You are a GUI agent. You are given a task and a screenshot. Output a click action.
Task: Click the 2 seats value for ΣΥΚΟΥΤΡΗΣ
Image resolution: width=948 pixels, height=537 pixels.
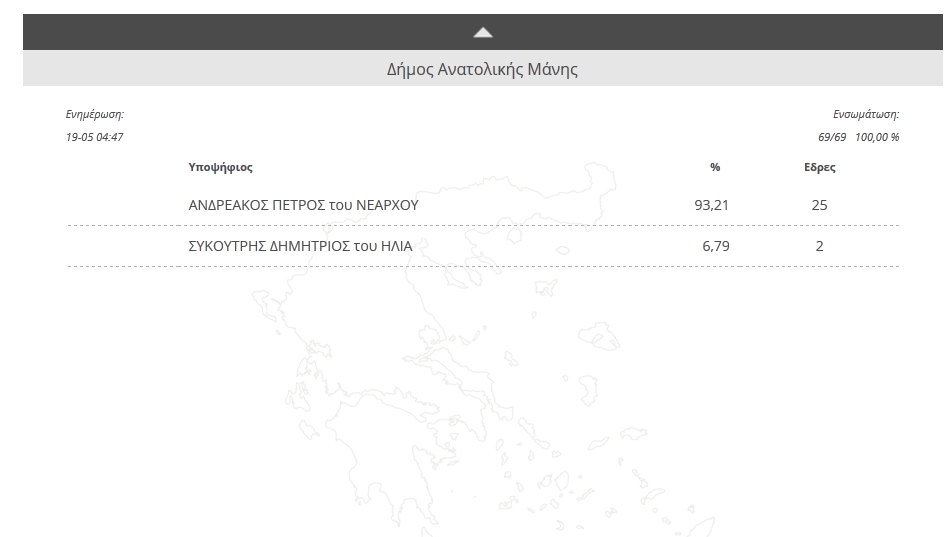click(x=819, y=246)
